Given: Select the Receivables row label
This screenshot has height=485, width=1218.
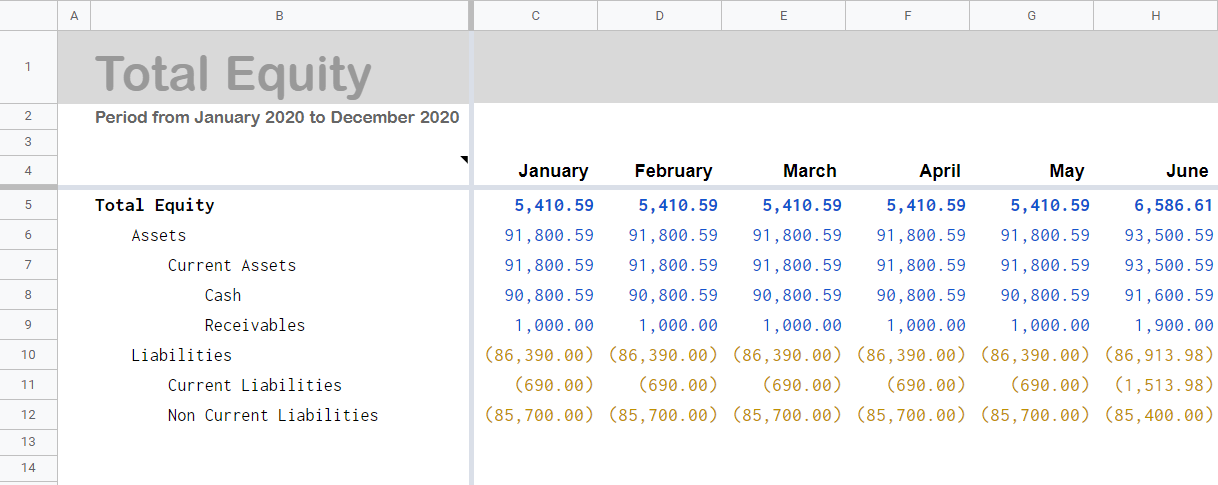Looking at the screenshot, I should click(255, 326).
